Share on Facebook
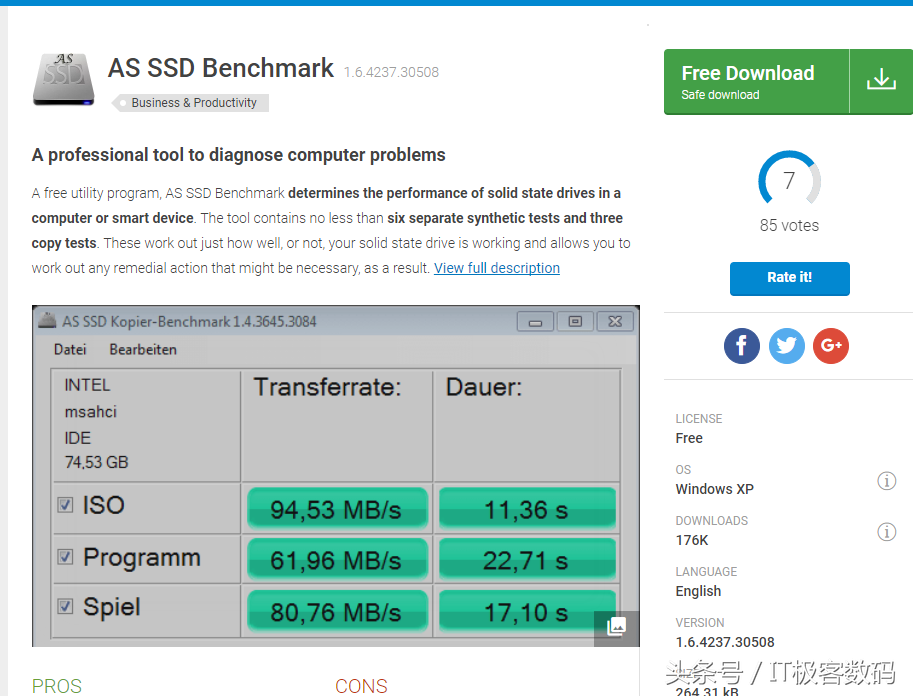The height and width of the screenshot is (696, 913). pos(741,346)
